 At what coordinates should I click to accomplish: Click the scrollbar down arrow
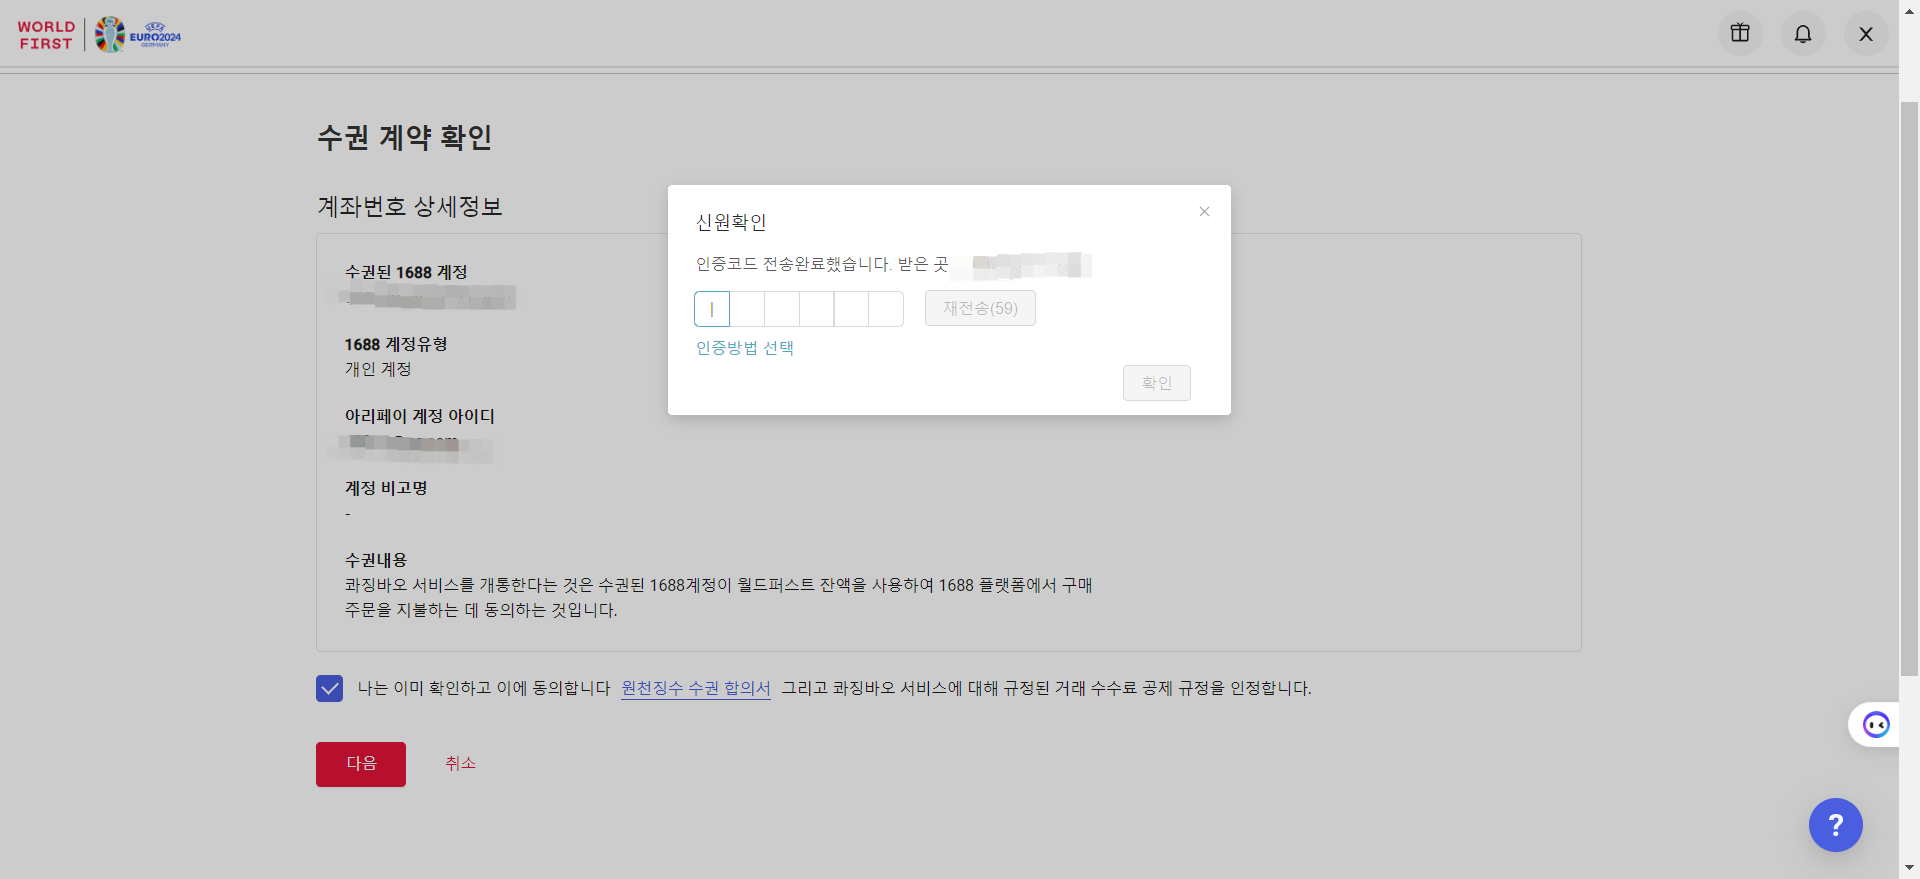click(1909, 868)
